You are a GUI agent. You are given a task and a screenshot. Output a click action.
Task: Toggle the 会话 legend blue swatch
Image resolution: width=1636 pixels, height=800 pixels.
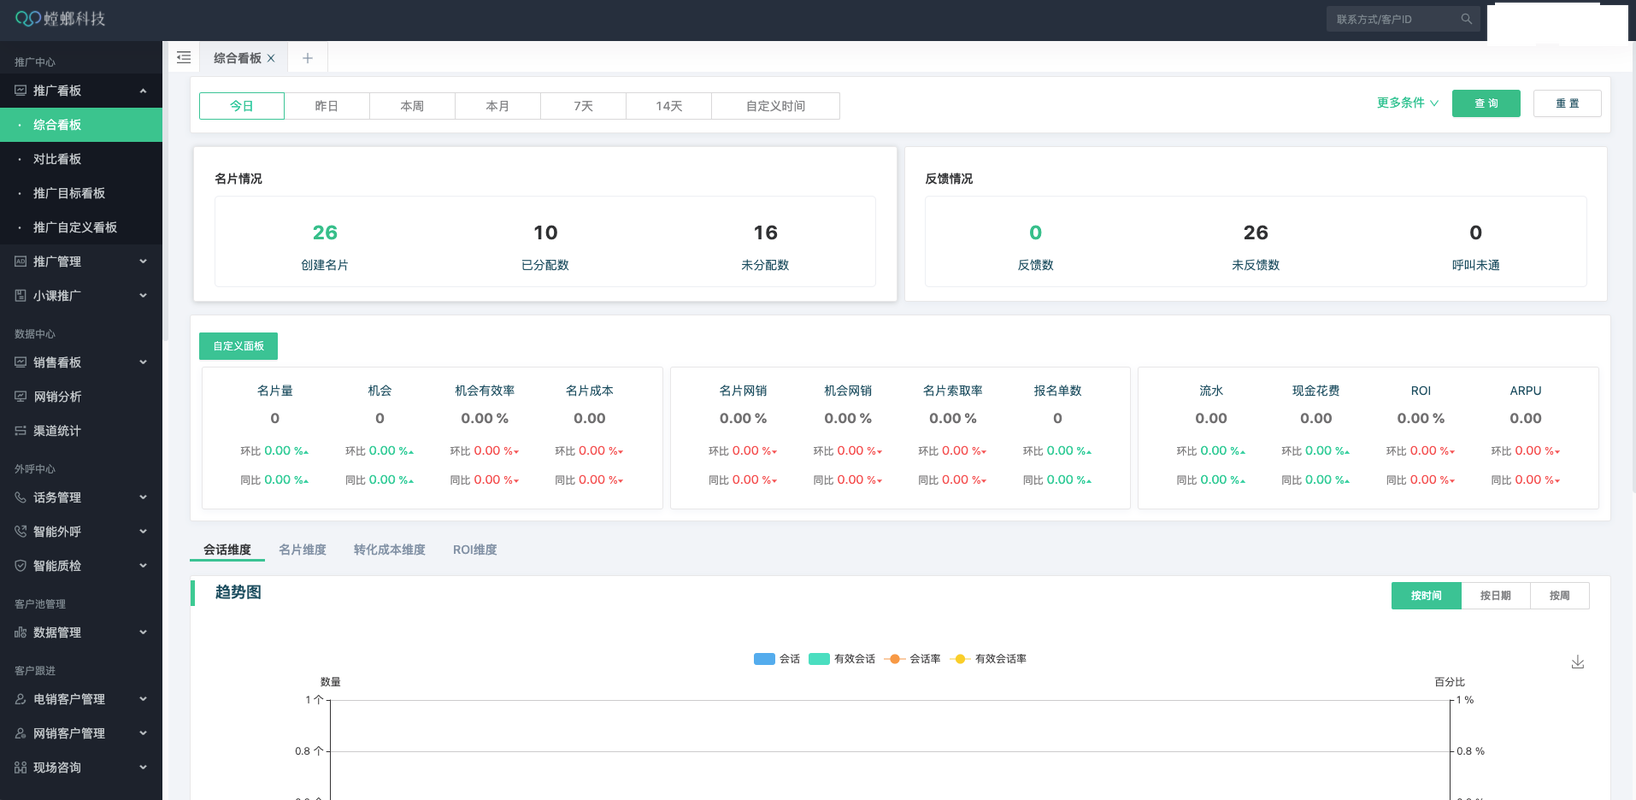click(764, 659)
